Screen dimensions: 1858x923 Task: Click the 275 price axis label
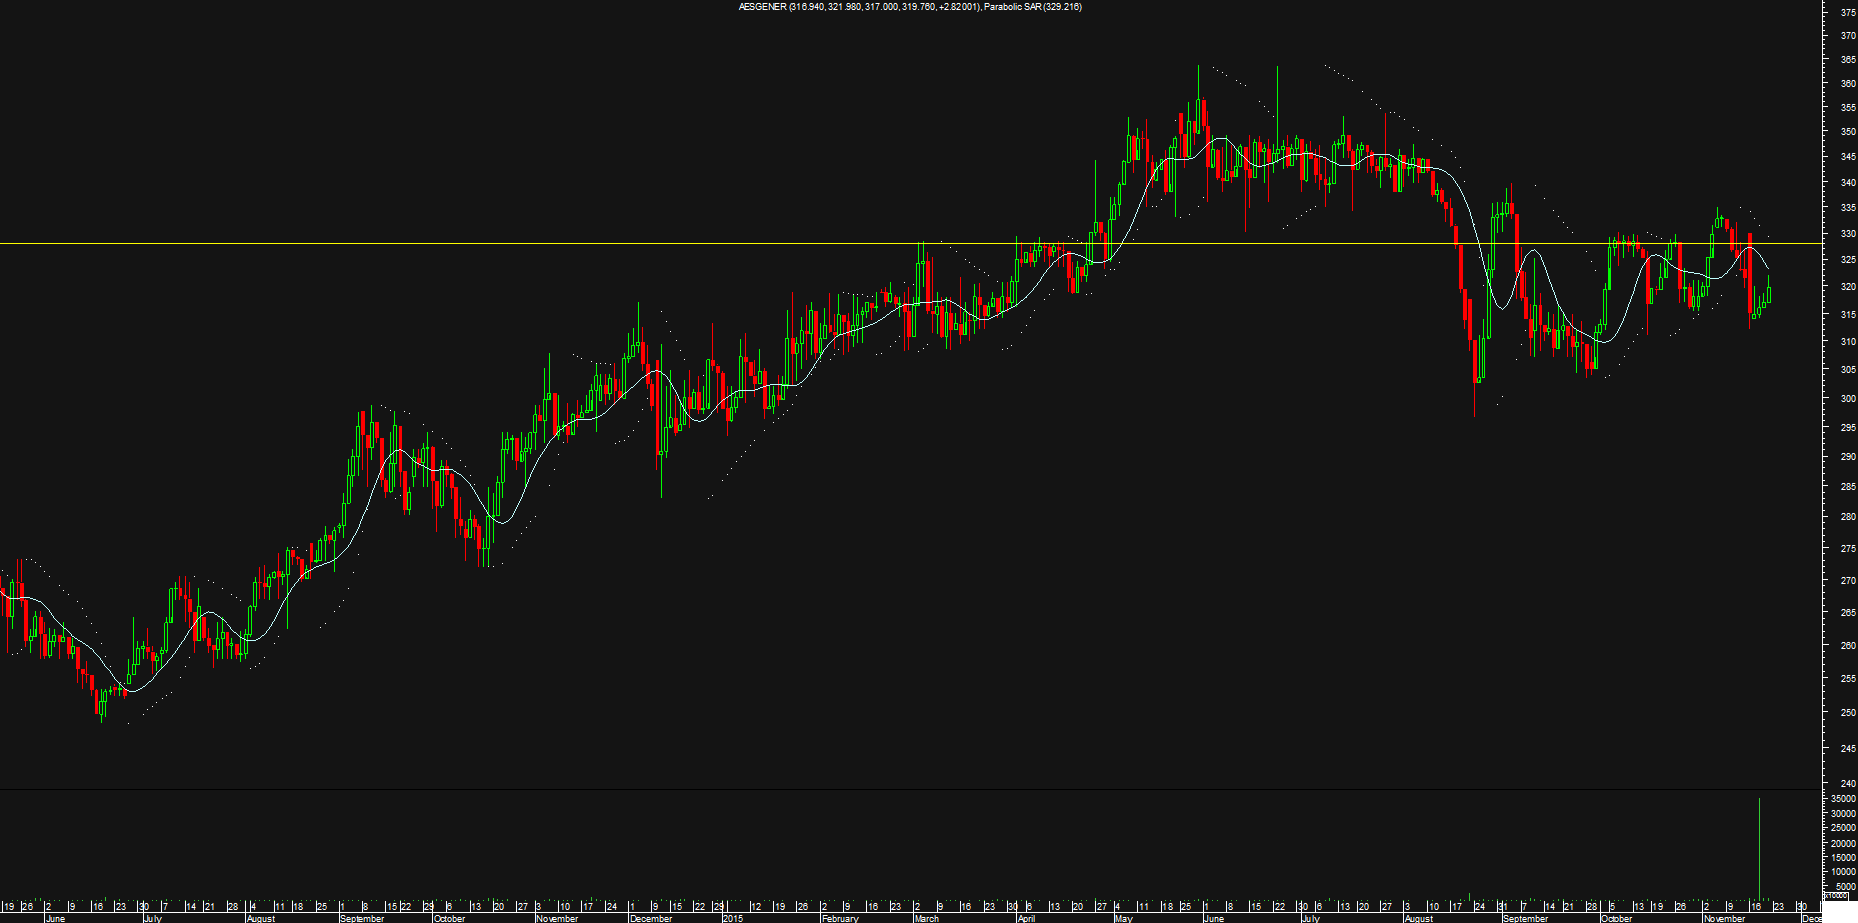1848,549
